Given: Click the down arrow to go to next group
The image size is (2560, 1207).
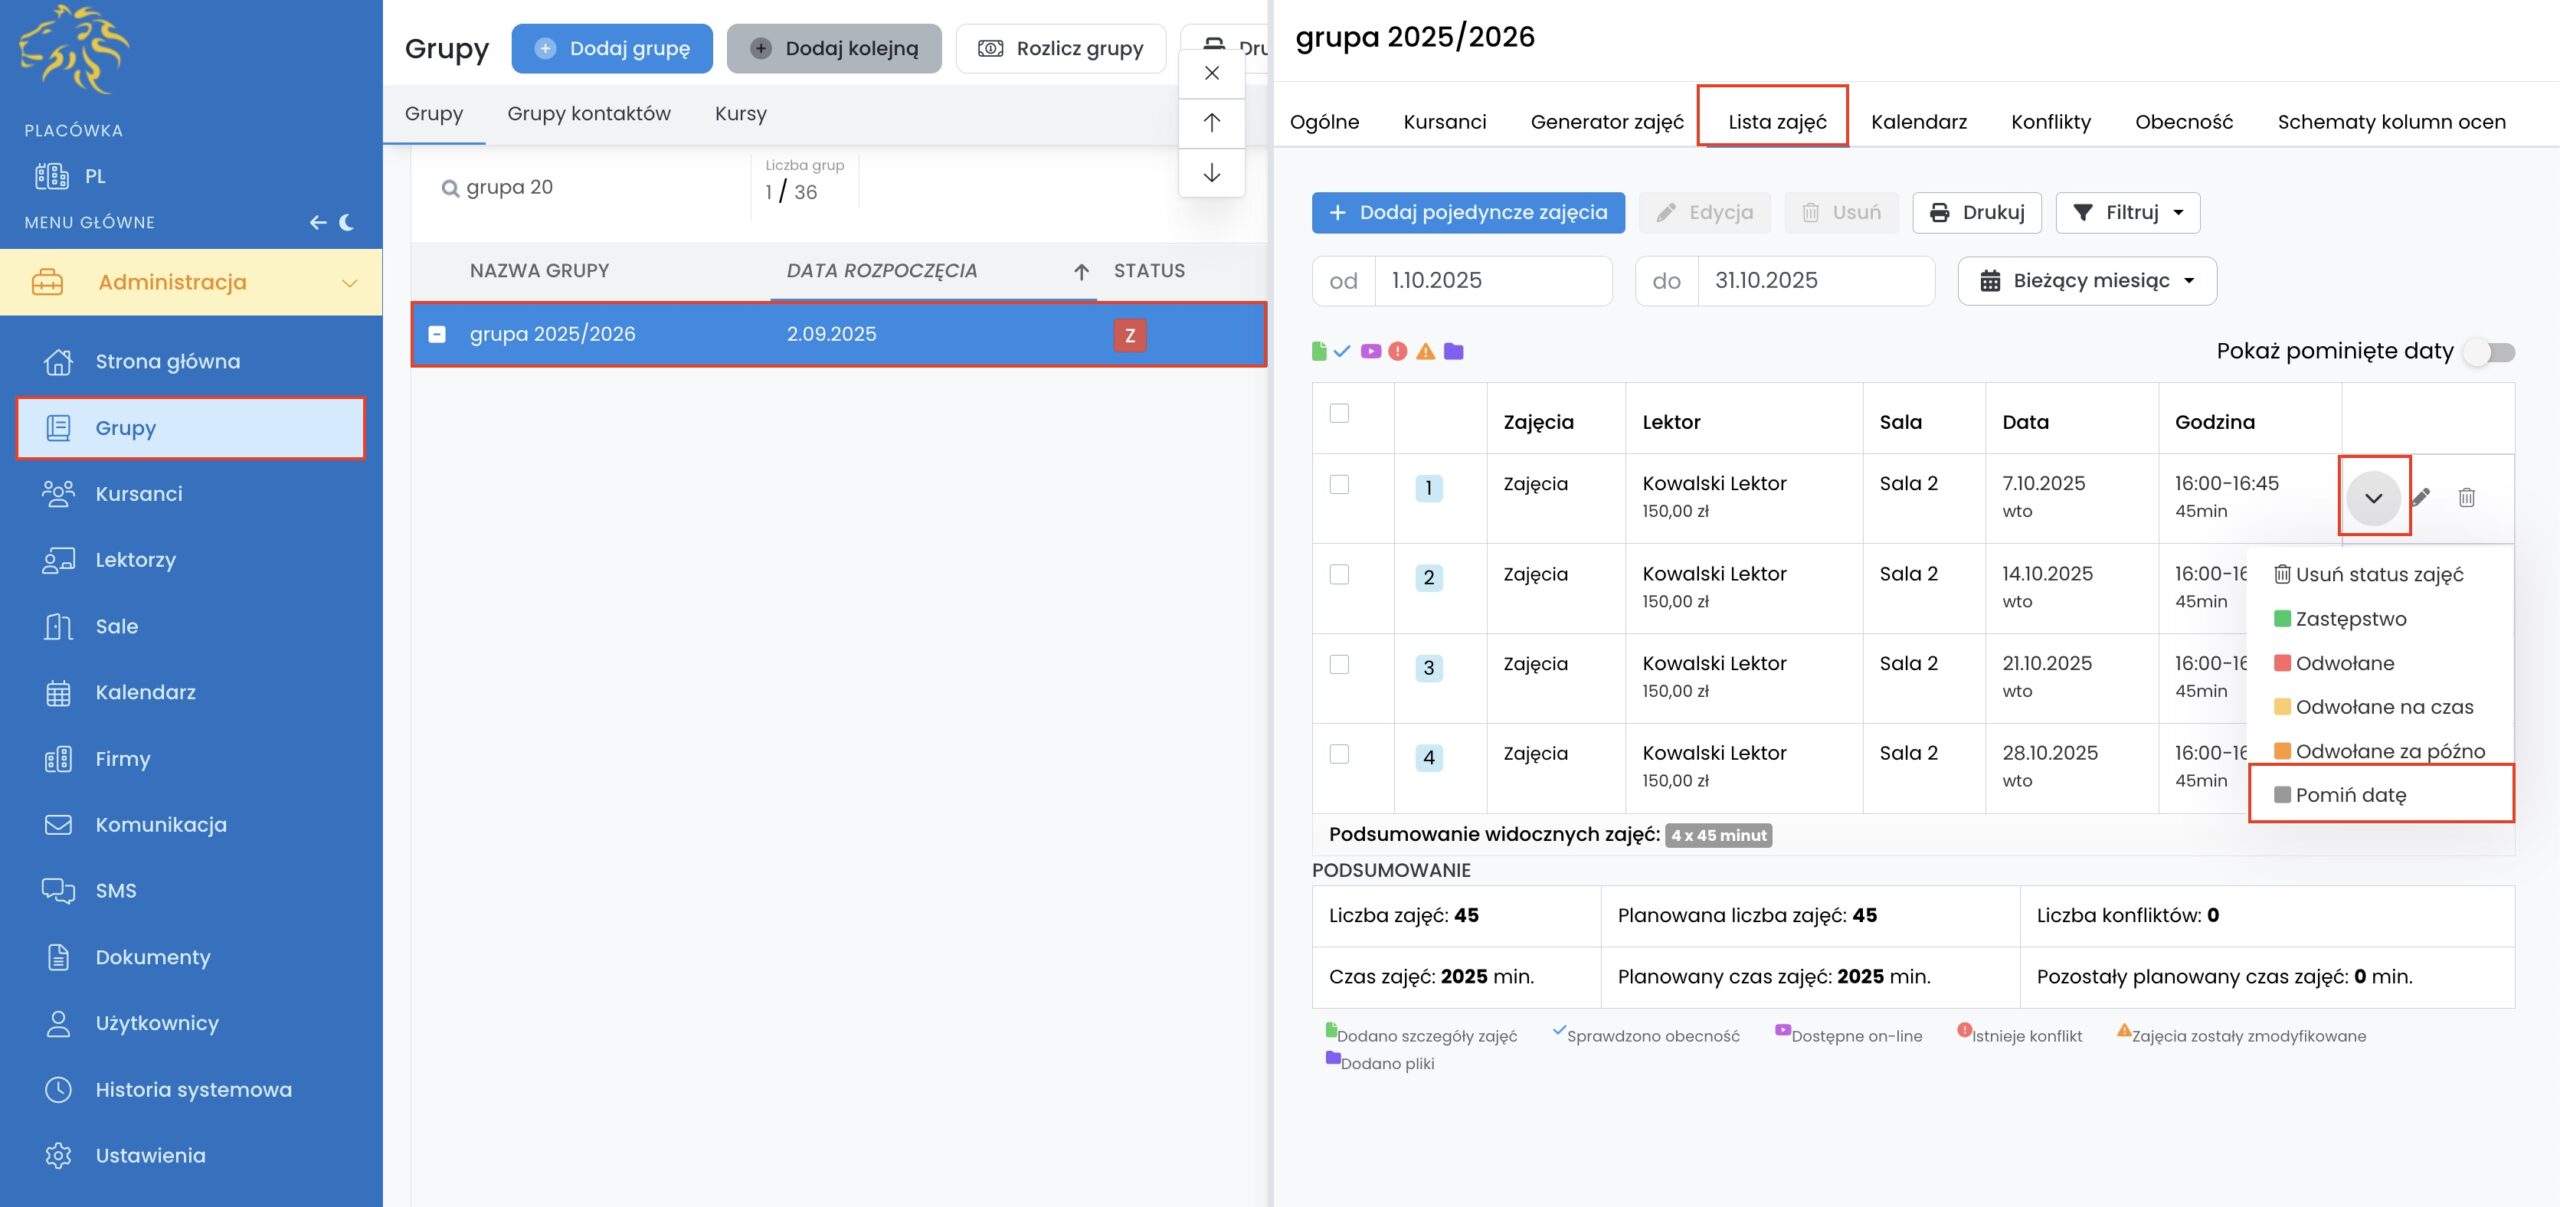Looking at the screenshot, I should [1211, 173].
